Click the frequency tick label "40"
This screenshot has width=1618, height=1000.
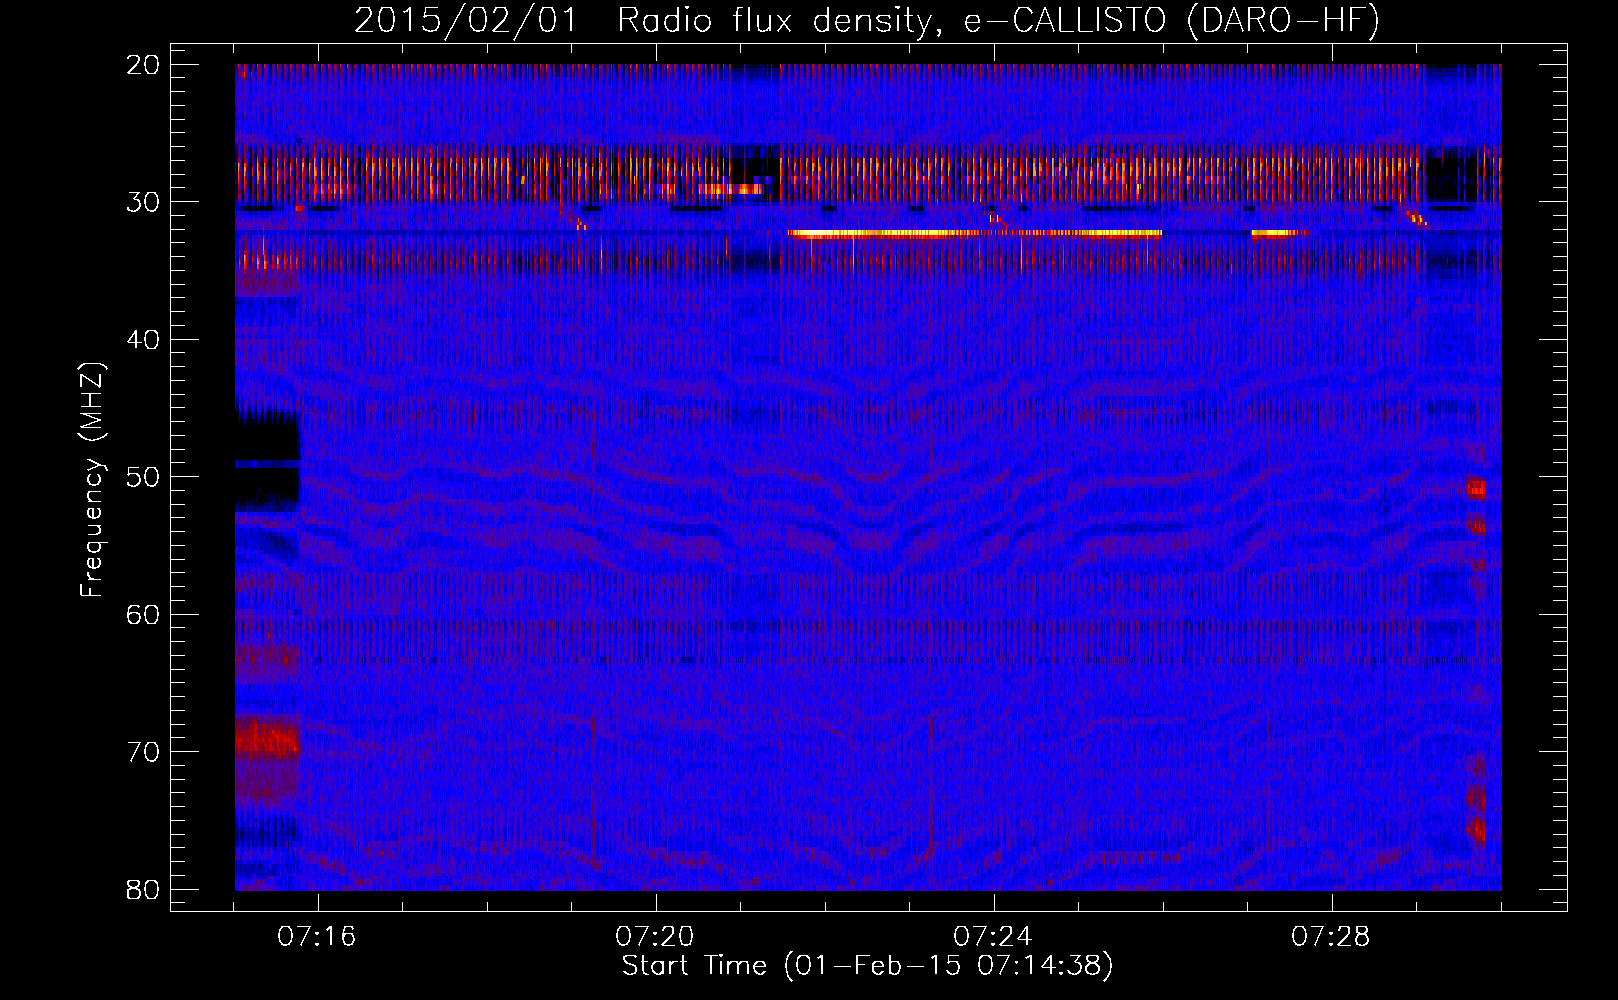point(144,340)
